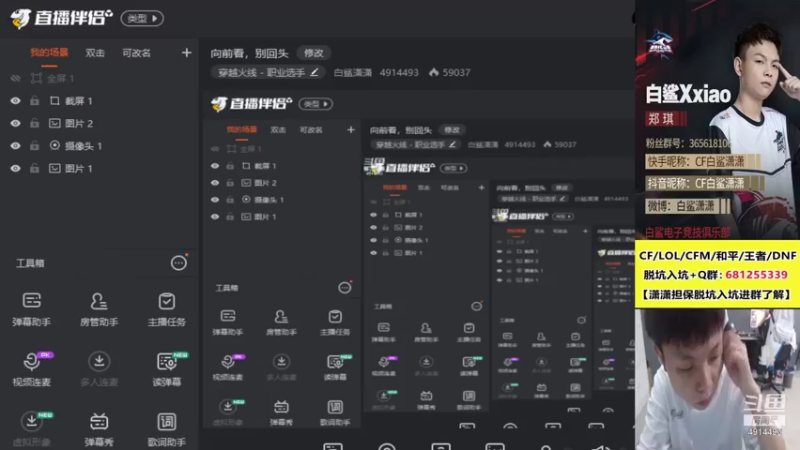Image resolution: width=800 pixels, height=450 pixels.
Task: Click 弹幕助手 in the largest nested preview
Action: pyautogui.click(x=228, y=322)
